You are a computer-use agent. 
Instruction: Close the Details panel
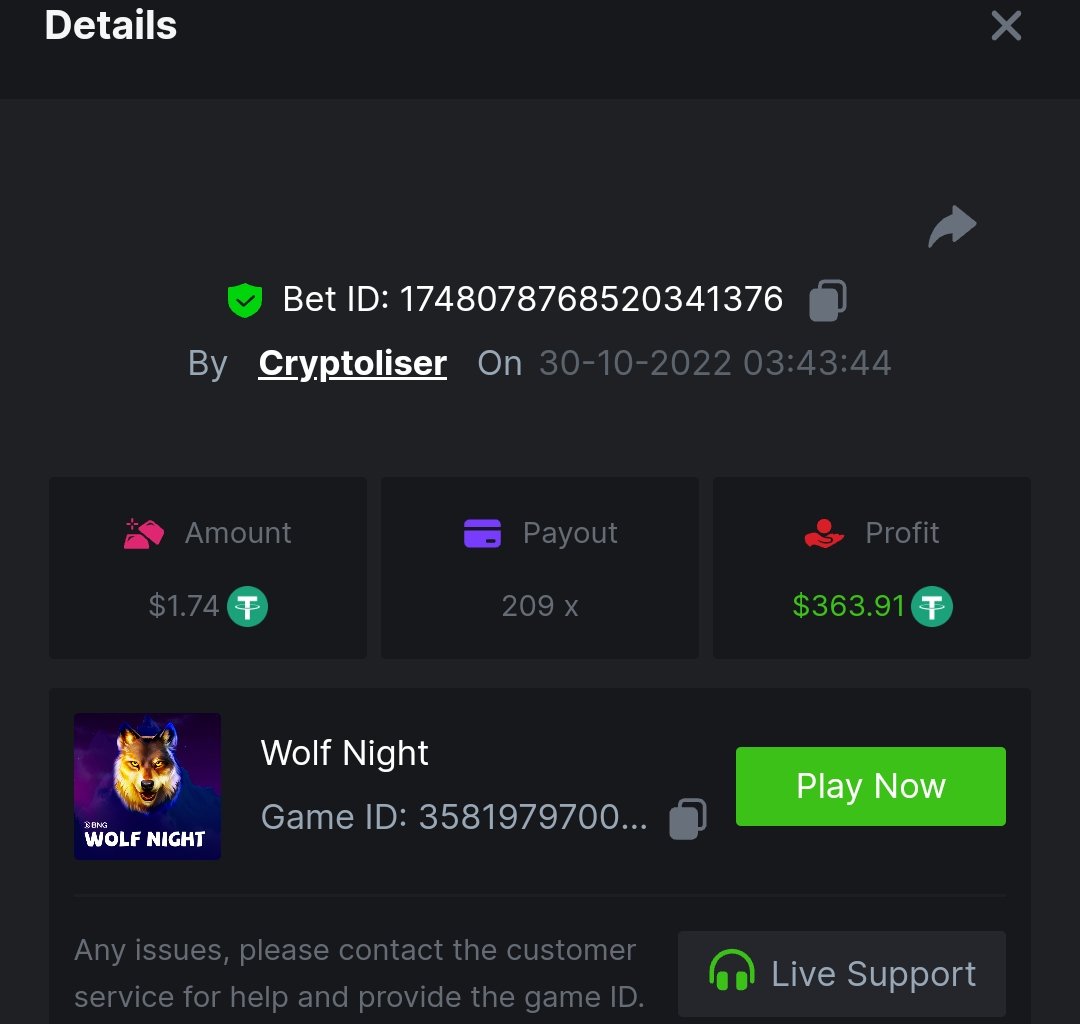(1006, 26)
